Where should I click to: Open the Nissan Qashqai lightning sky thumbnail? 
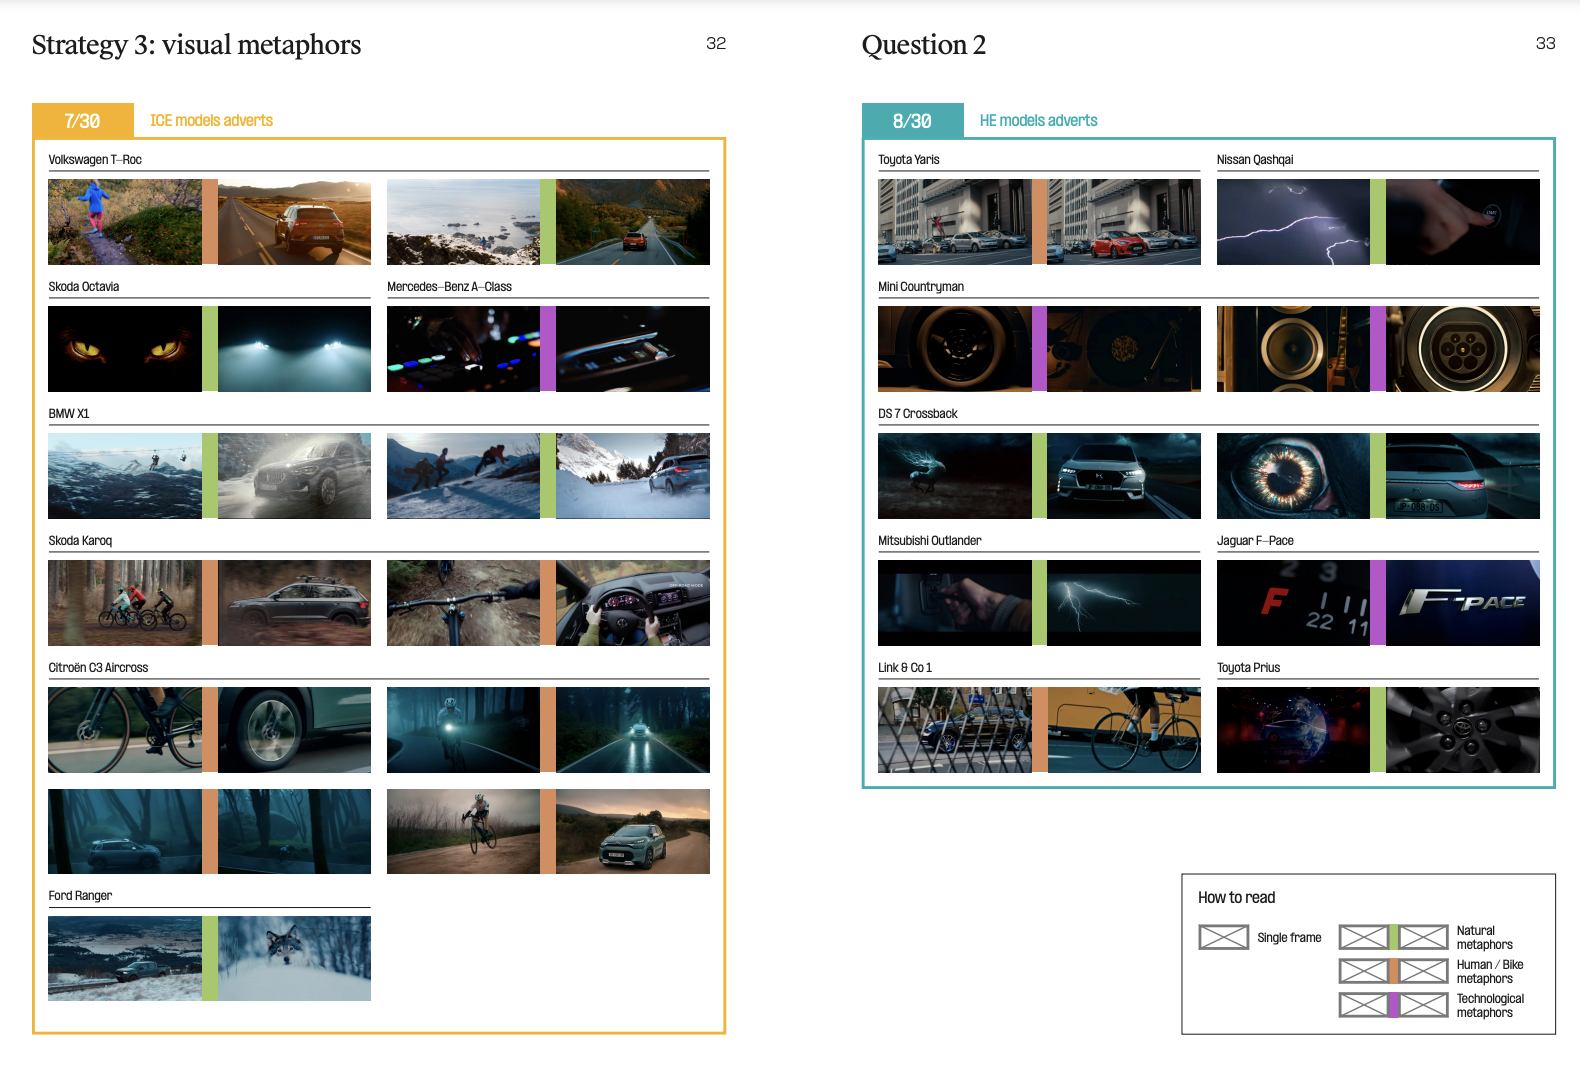click(x=1293, y=222)
